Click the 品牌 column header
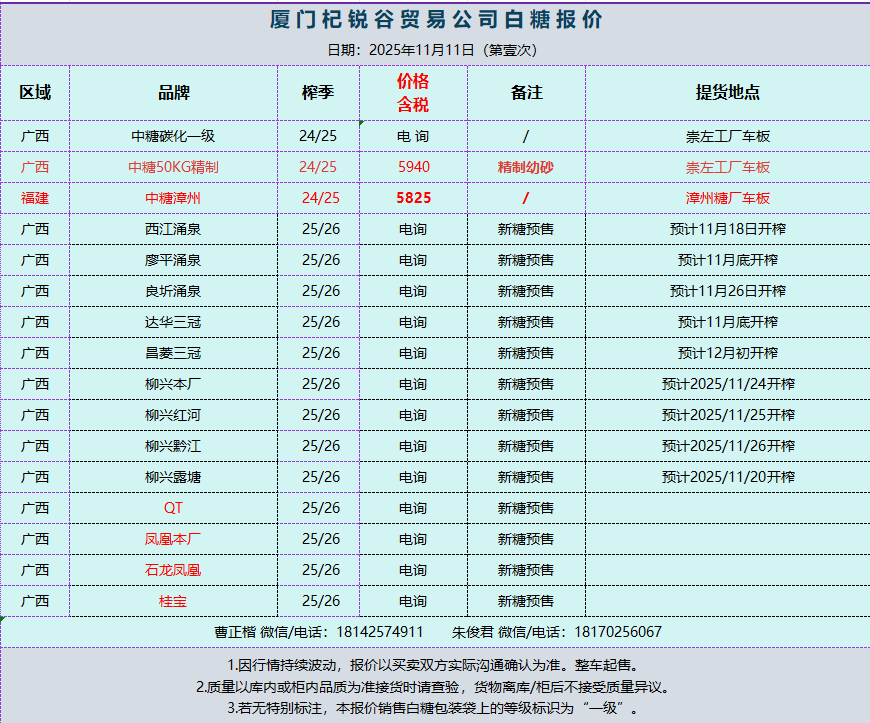870x723 pixels. click(x=174, y=93)
